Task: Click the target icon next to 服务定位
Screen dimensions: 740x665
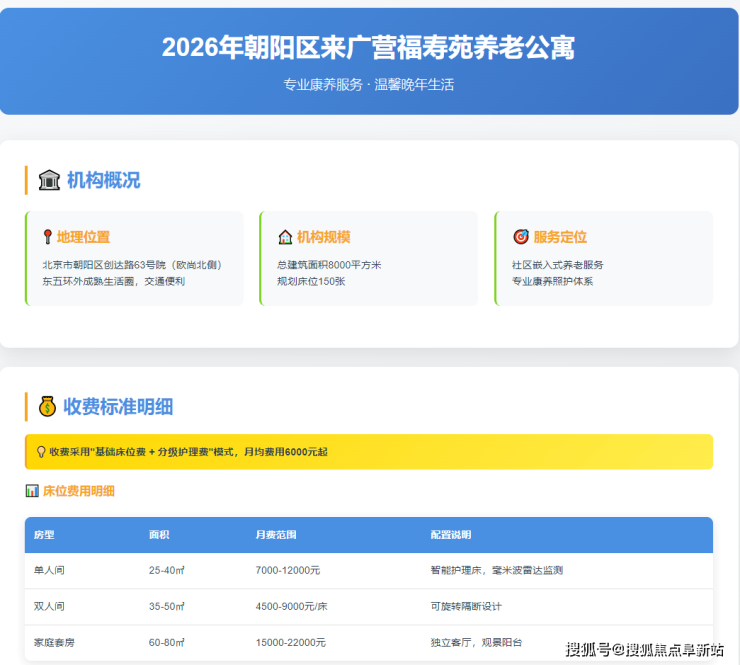Action: pyautogui.click(x=520, y=237)
